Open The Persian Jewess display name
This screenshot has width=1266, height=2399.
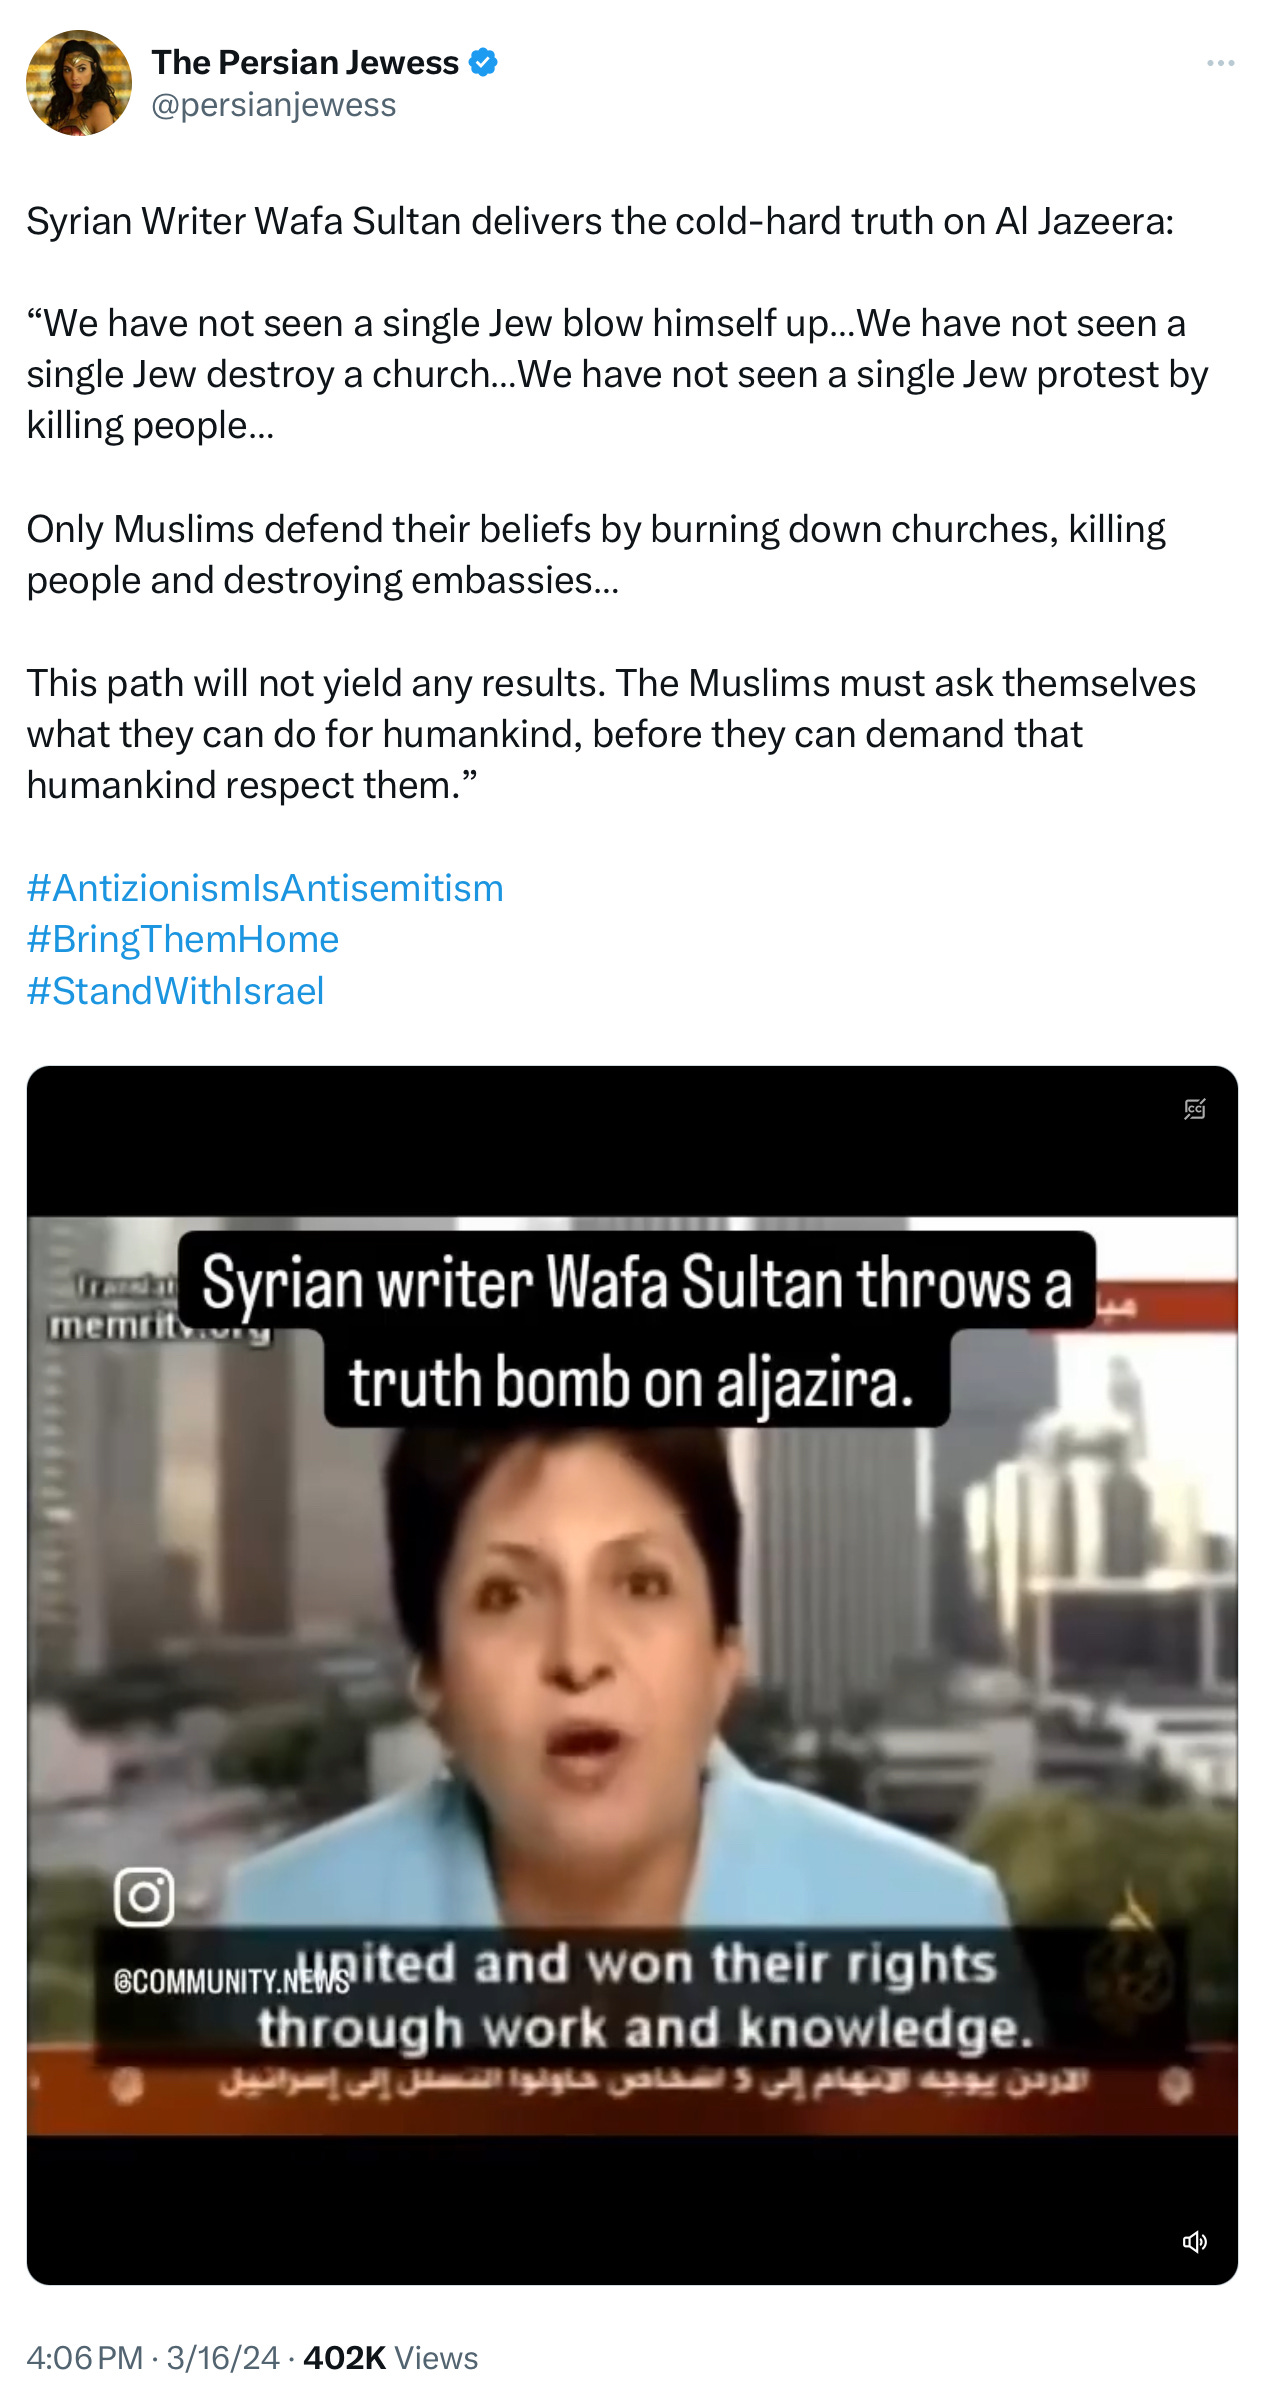(305, 62)
